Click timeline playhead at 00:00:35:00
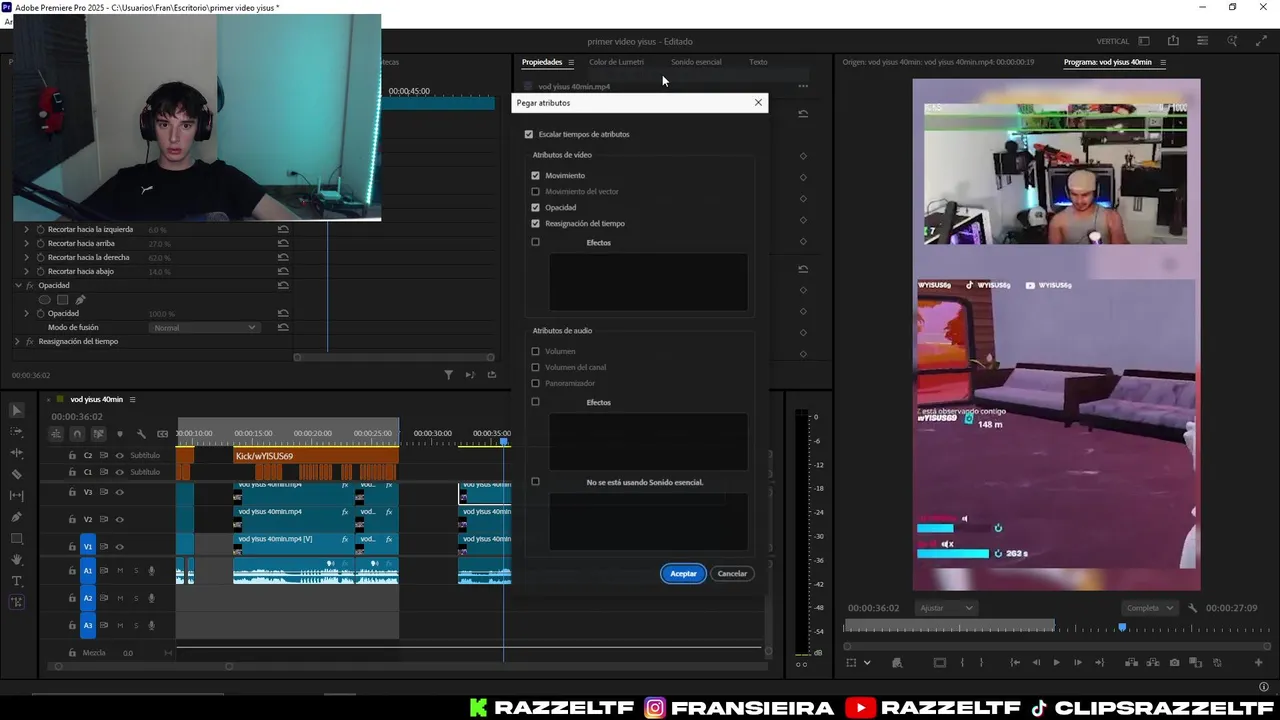1280x720 pixels. 504,441
